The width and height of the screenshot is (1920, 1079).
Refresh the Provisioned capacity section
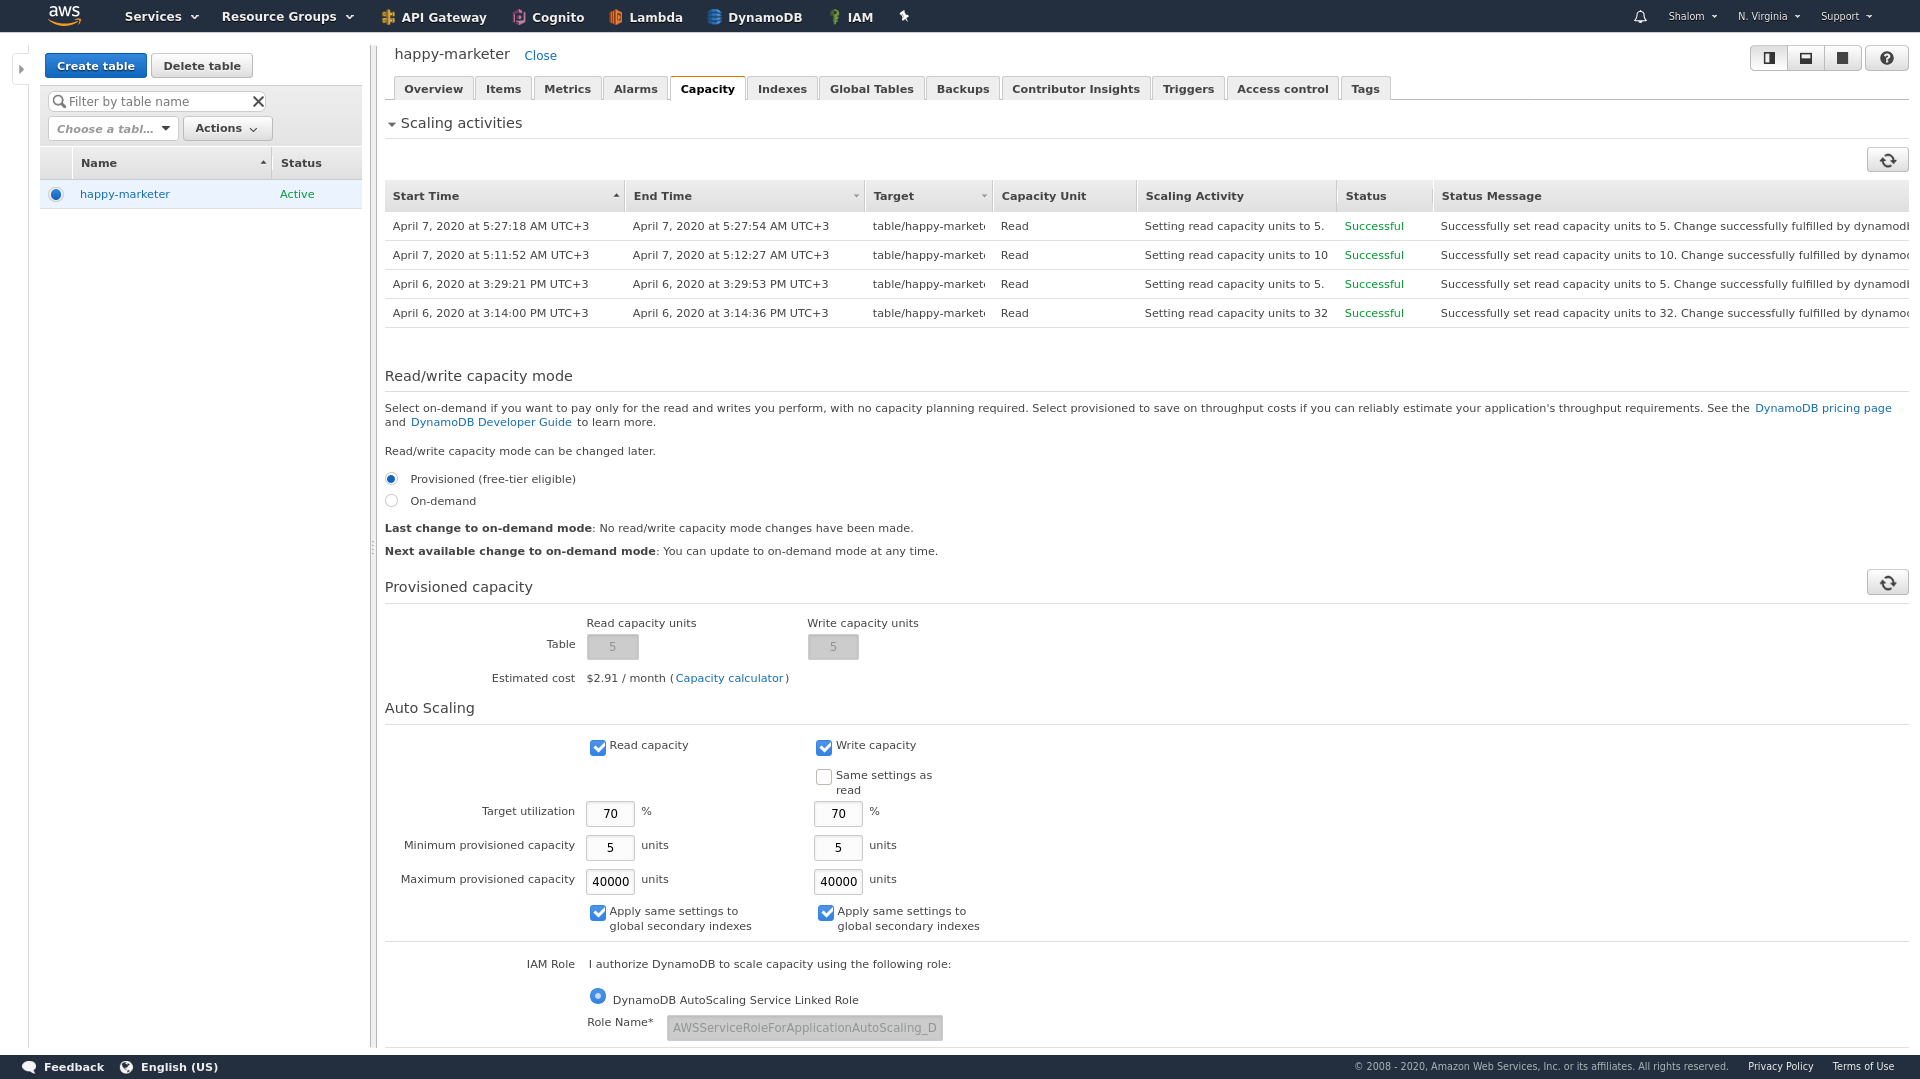click(x=1886, y=582)
